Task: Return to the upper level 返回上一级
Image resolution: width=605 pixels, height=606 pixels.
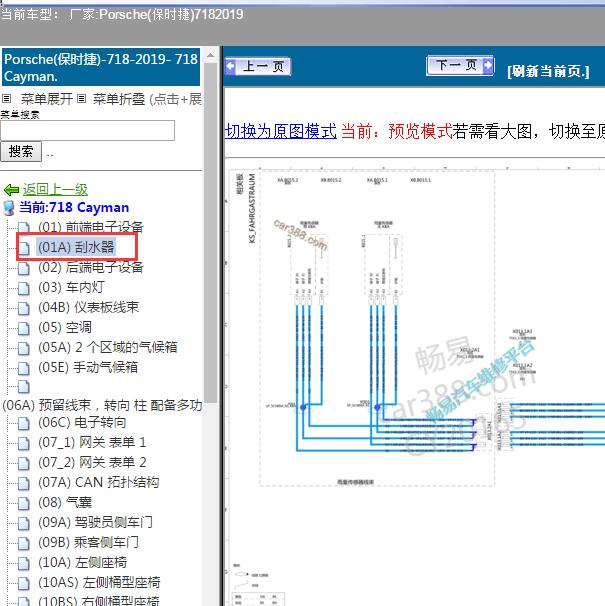Action: [55, 190]
